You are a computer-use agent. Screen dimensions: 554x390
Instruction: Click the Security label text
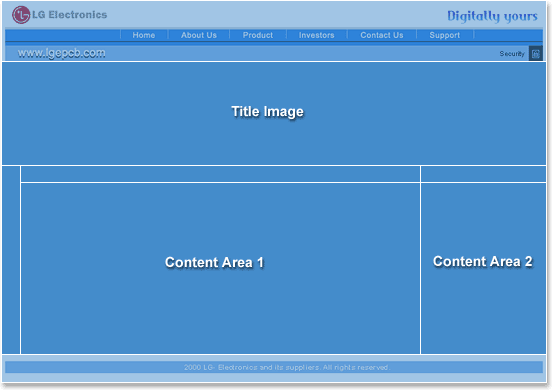(x=512, y=54)
